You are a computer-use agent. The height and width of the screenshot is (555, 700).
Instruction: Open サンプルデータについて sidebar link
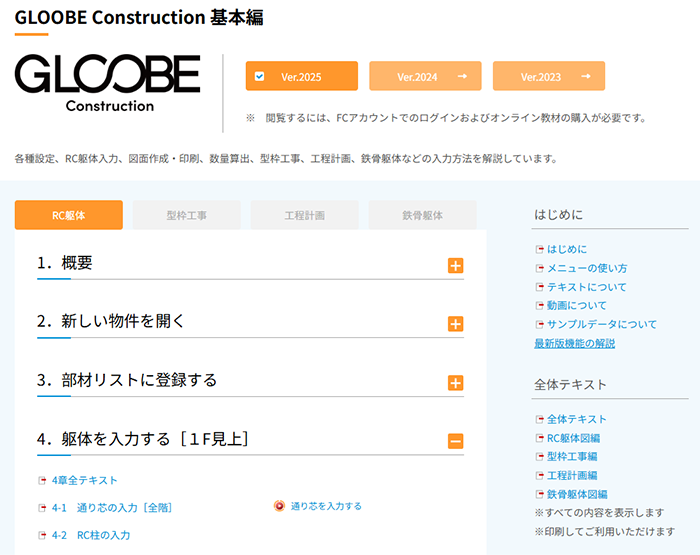[x=602, y=324]
